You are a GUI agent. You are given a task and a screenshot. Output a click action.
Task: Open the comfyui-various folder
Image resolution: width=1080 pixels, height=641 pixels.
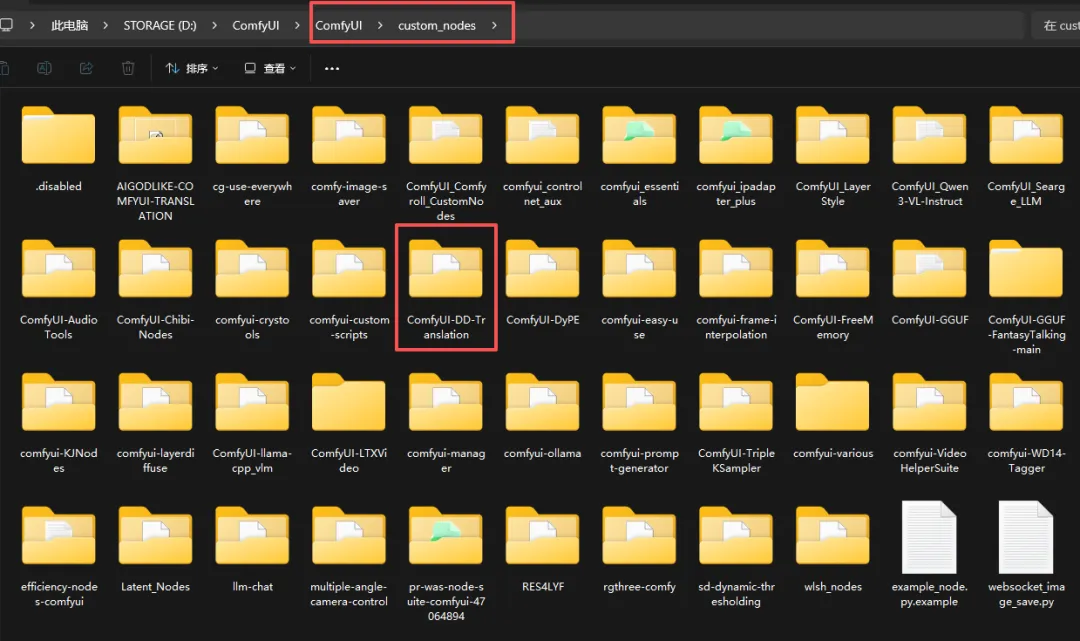[x=833, y=403]
